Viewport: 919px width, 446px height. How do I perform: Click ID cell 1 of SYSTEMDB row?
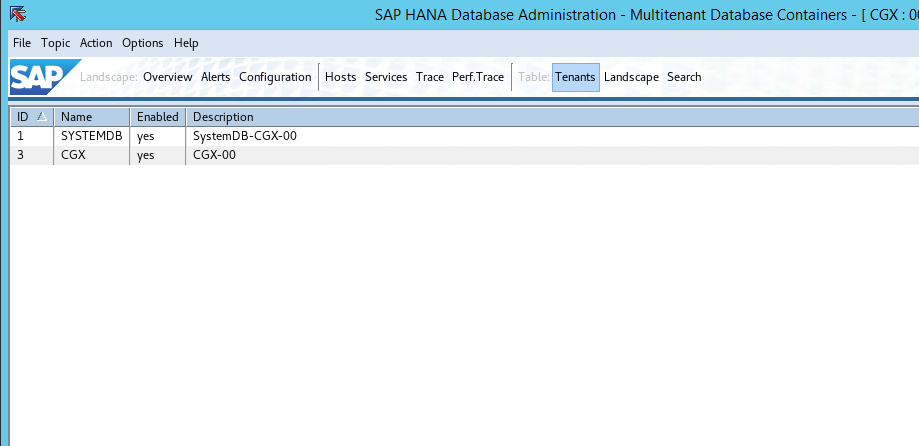tap(32, 136)
